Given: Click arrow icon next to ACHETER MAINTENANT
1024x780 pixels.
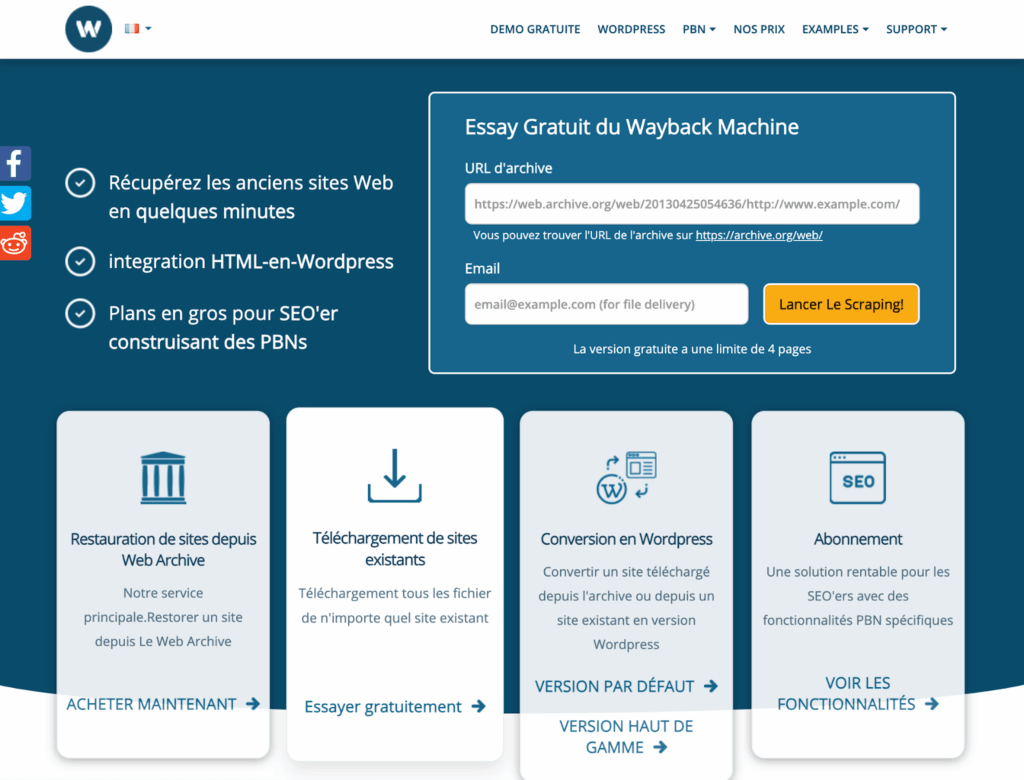Looking at the screenshot, I should [x=253, y=704].
